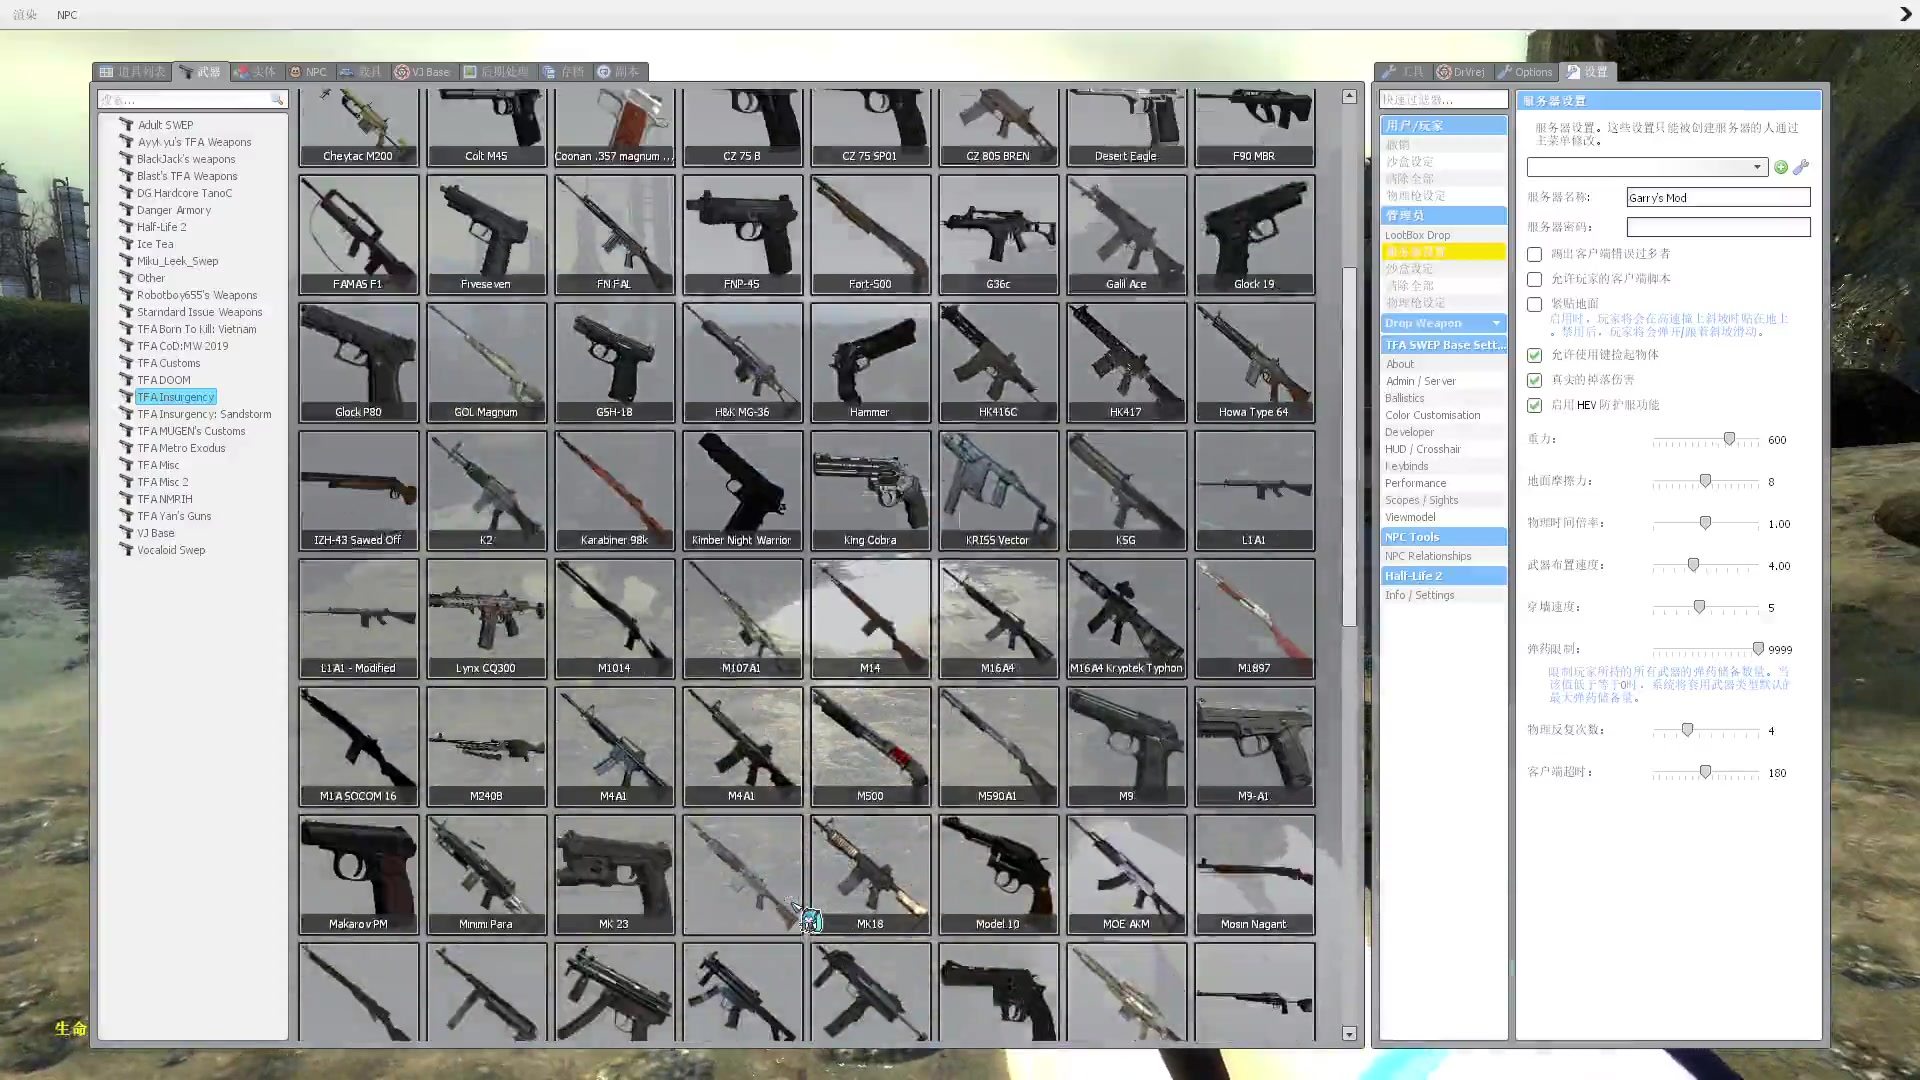Viewport: 1920px width, 1080px height.
Task: Disable 真实的掉落伤害 checkbox
Action: (x=1534, y=380)
